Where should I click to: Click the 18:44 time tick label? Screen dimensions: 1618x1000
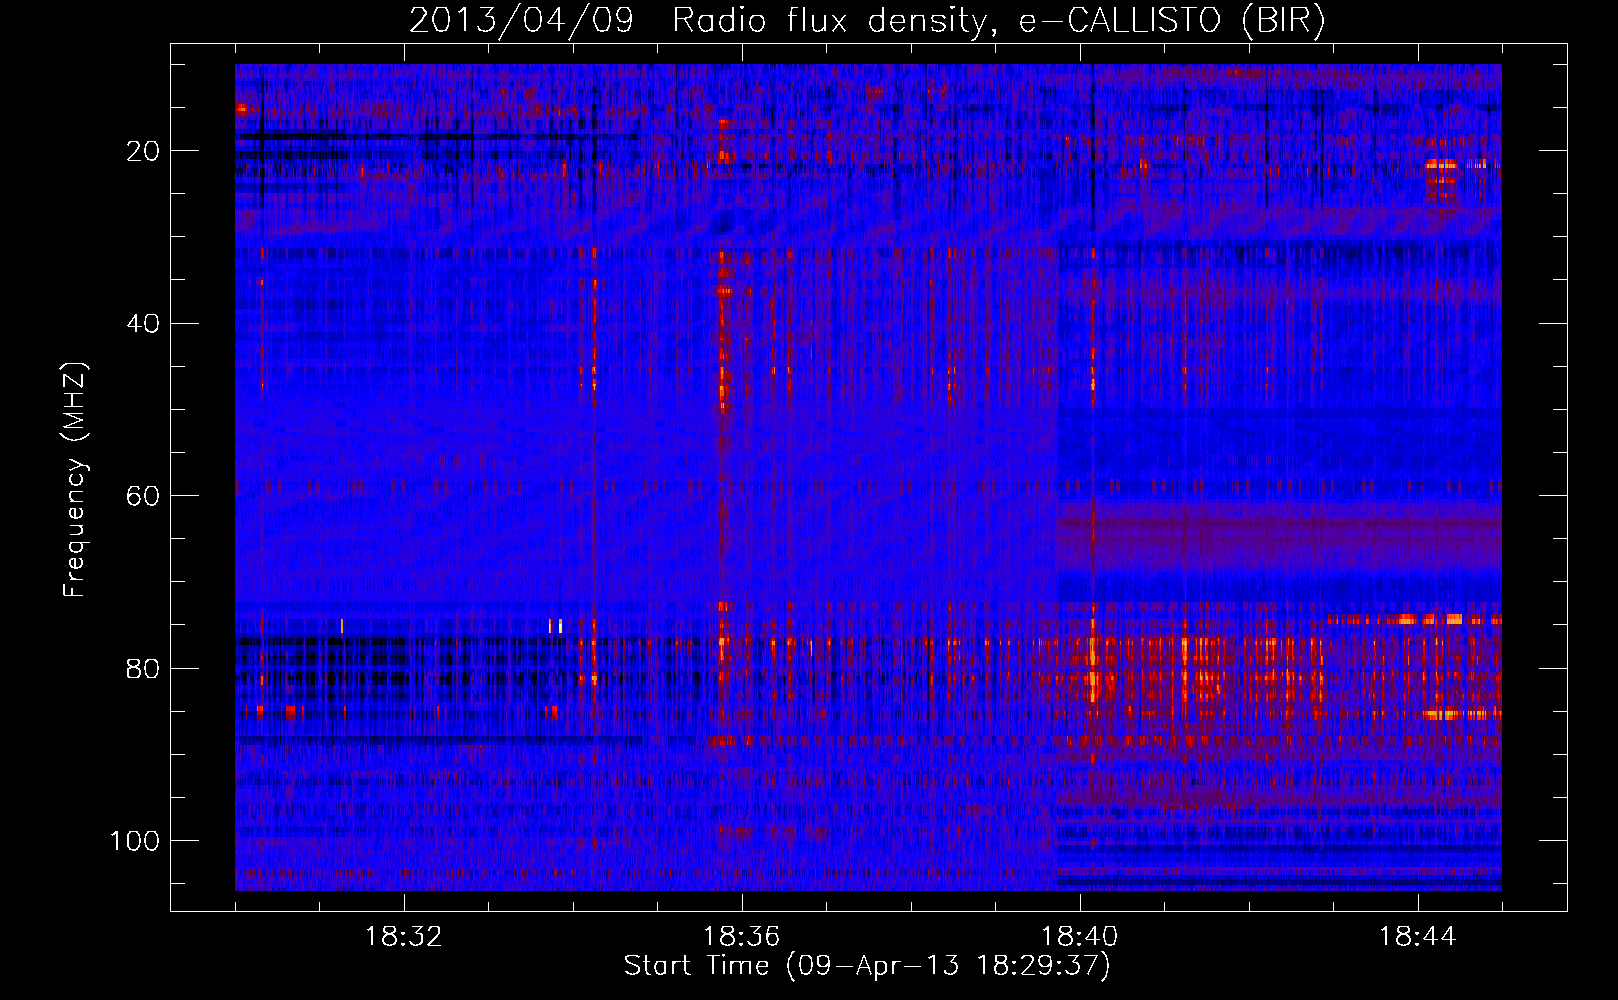point(1417,937)
